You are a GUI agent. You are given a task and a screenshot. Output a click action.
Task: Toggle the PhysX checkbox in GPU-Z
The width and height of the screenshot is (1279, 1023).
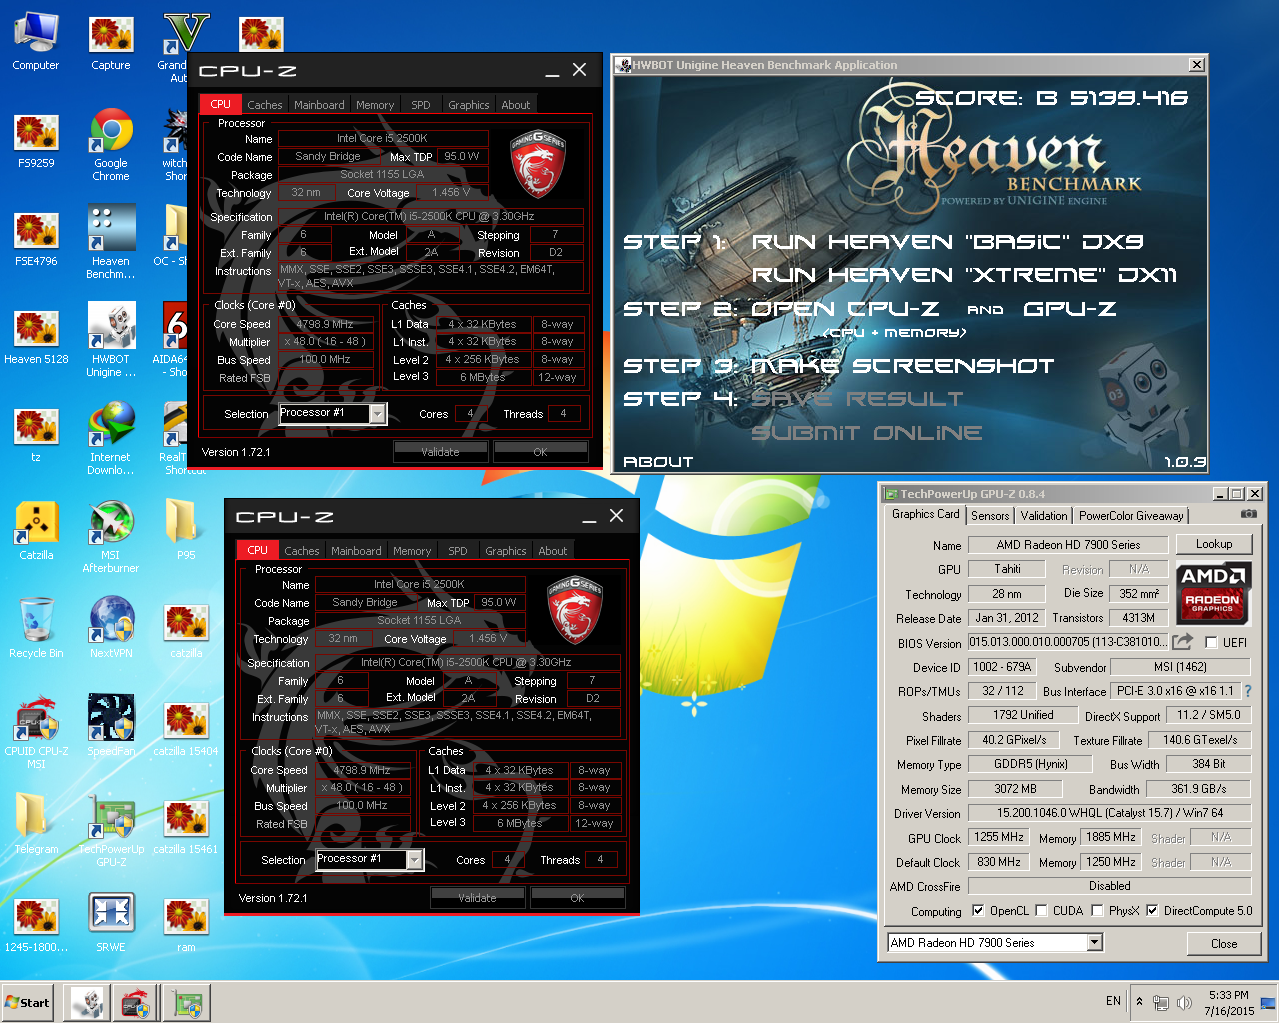tap(1097, 911)
